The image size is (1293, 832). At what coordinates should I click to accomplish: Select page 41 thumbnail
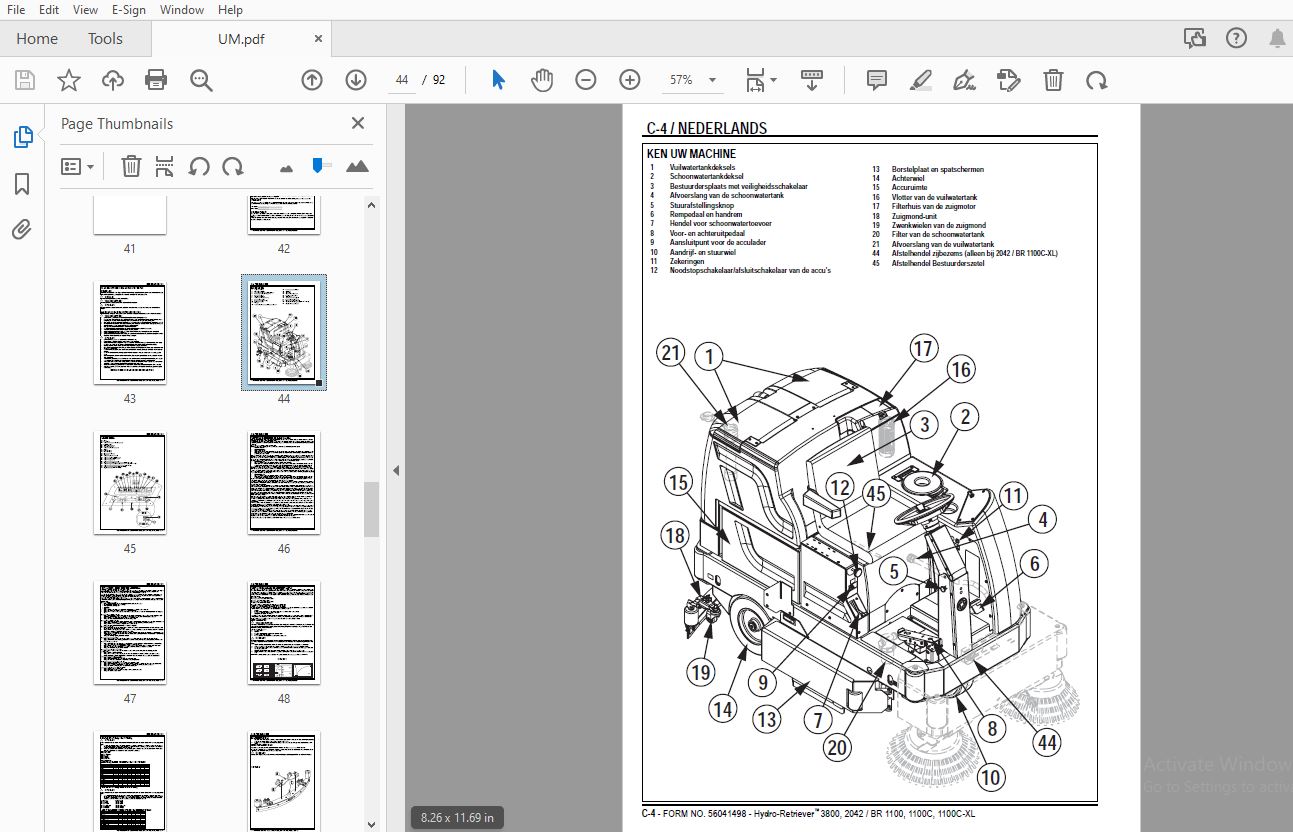[130, 214]
